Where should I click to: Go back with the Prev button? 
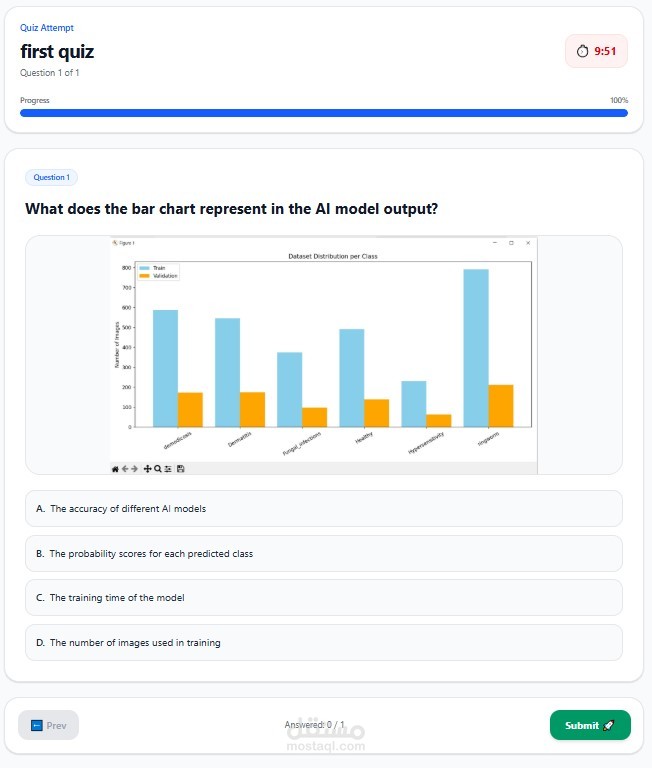coord(48,725)
